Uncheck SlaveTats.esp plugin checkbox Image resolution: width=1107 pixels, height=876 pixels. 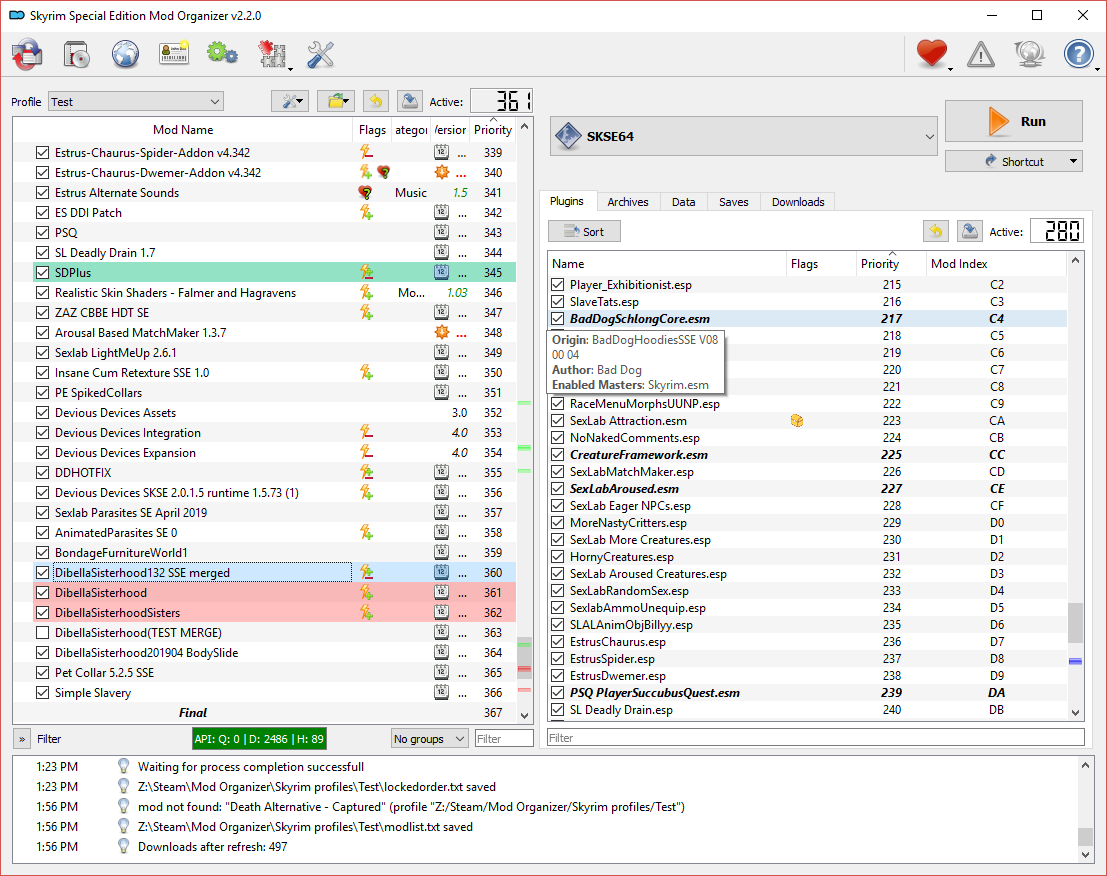click(x=558, y=301)
